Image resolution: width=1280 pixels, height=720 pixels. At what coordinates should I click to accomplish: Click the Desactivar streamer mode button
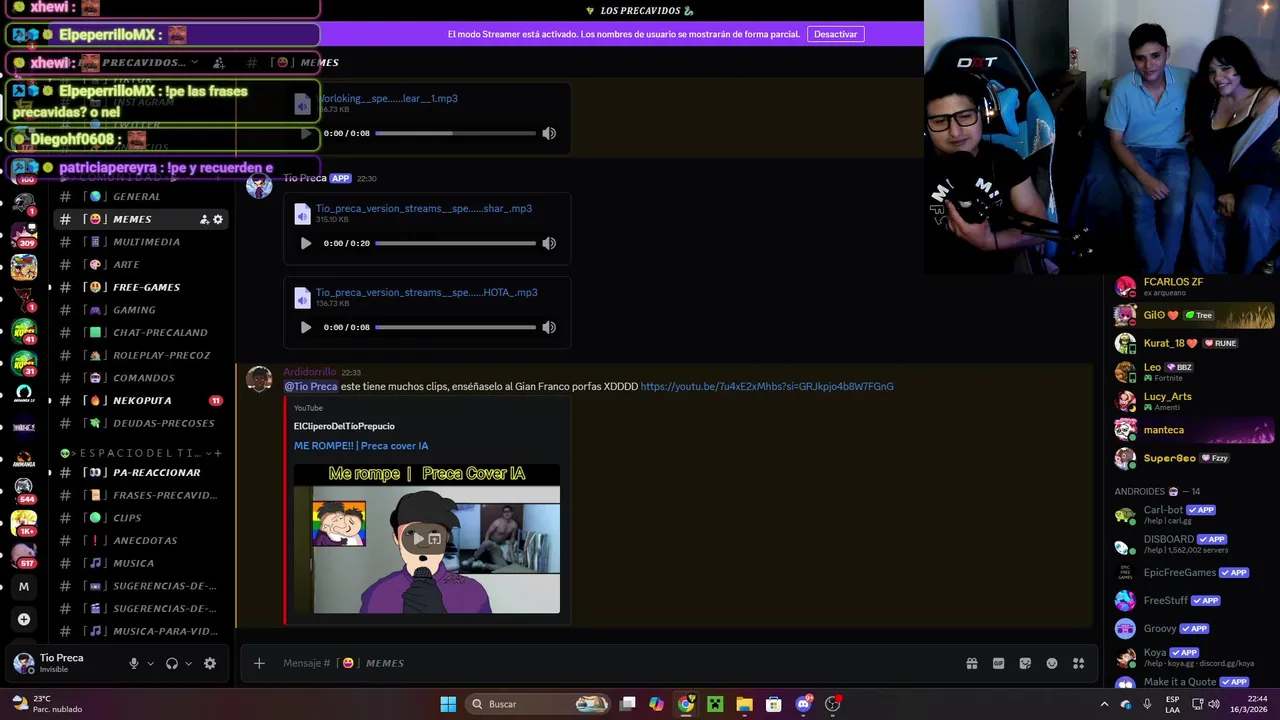pyautogui.click(x=835, y=34)
